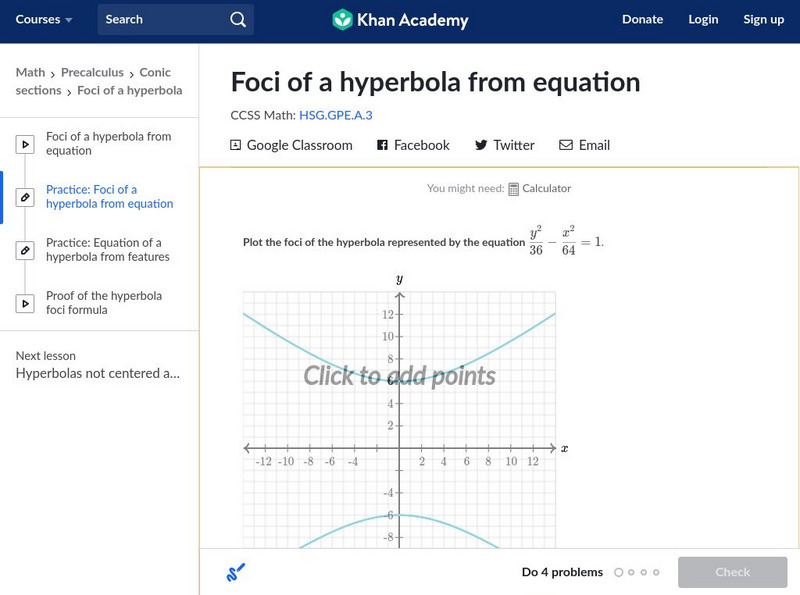Click the Donate button
The image size is (800, 595).
[642, 19]
